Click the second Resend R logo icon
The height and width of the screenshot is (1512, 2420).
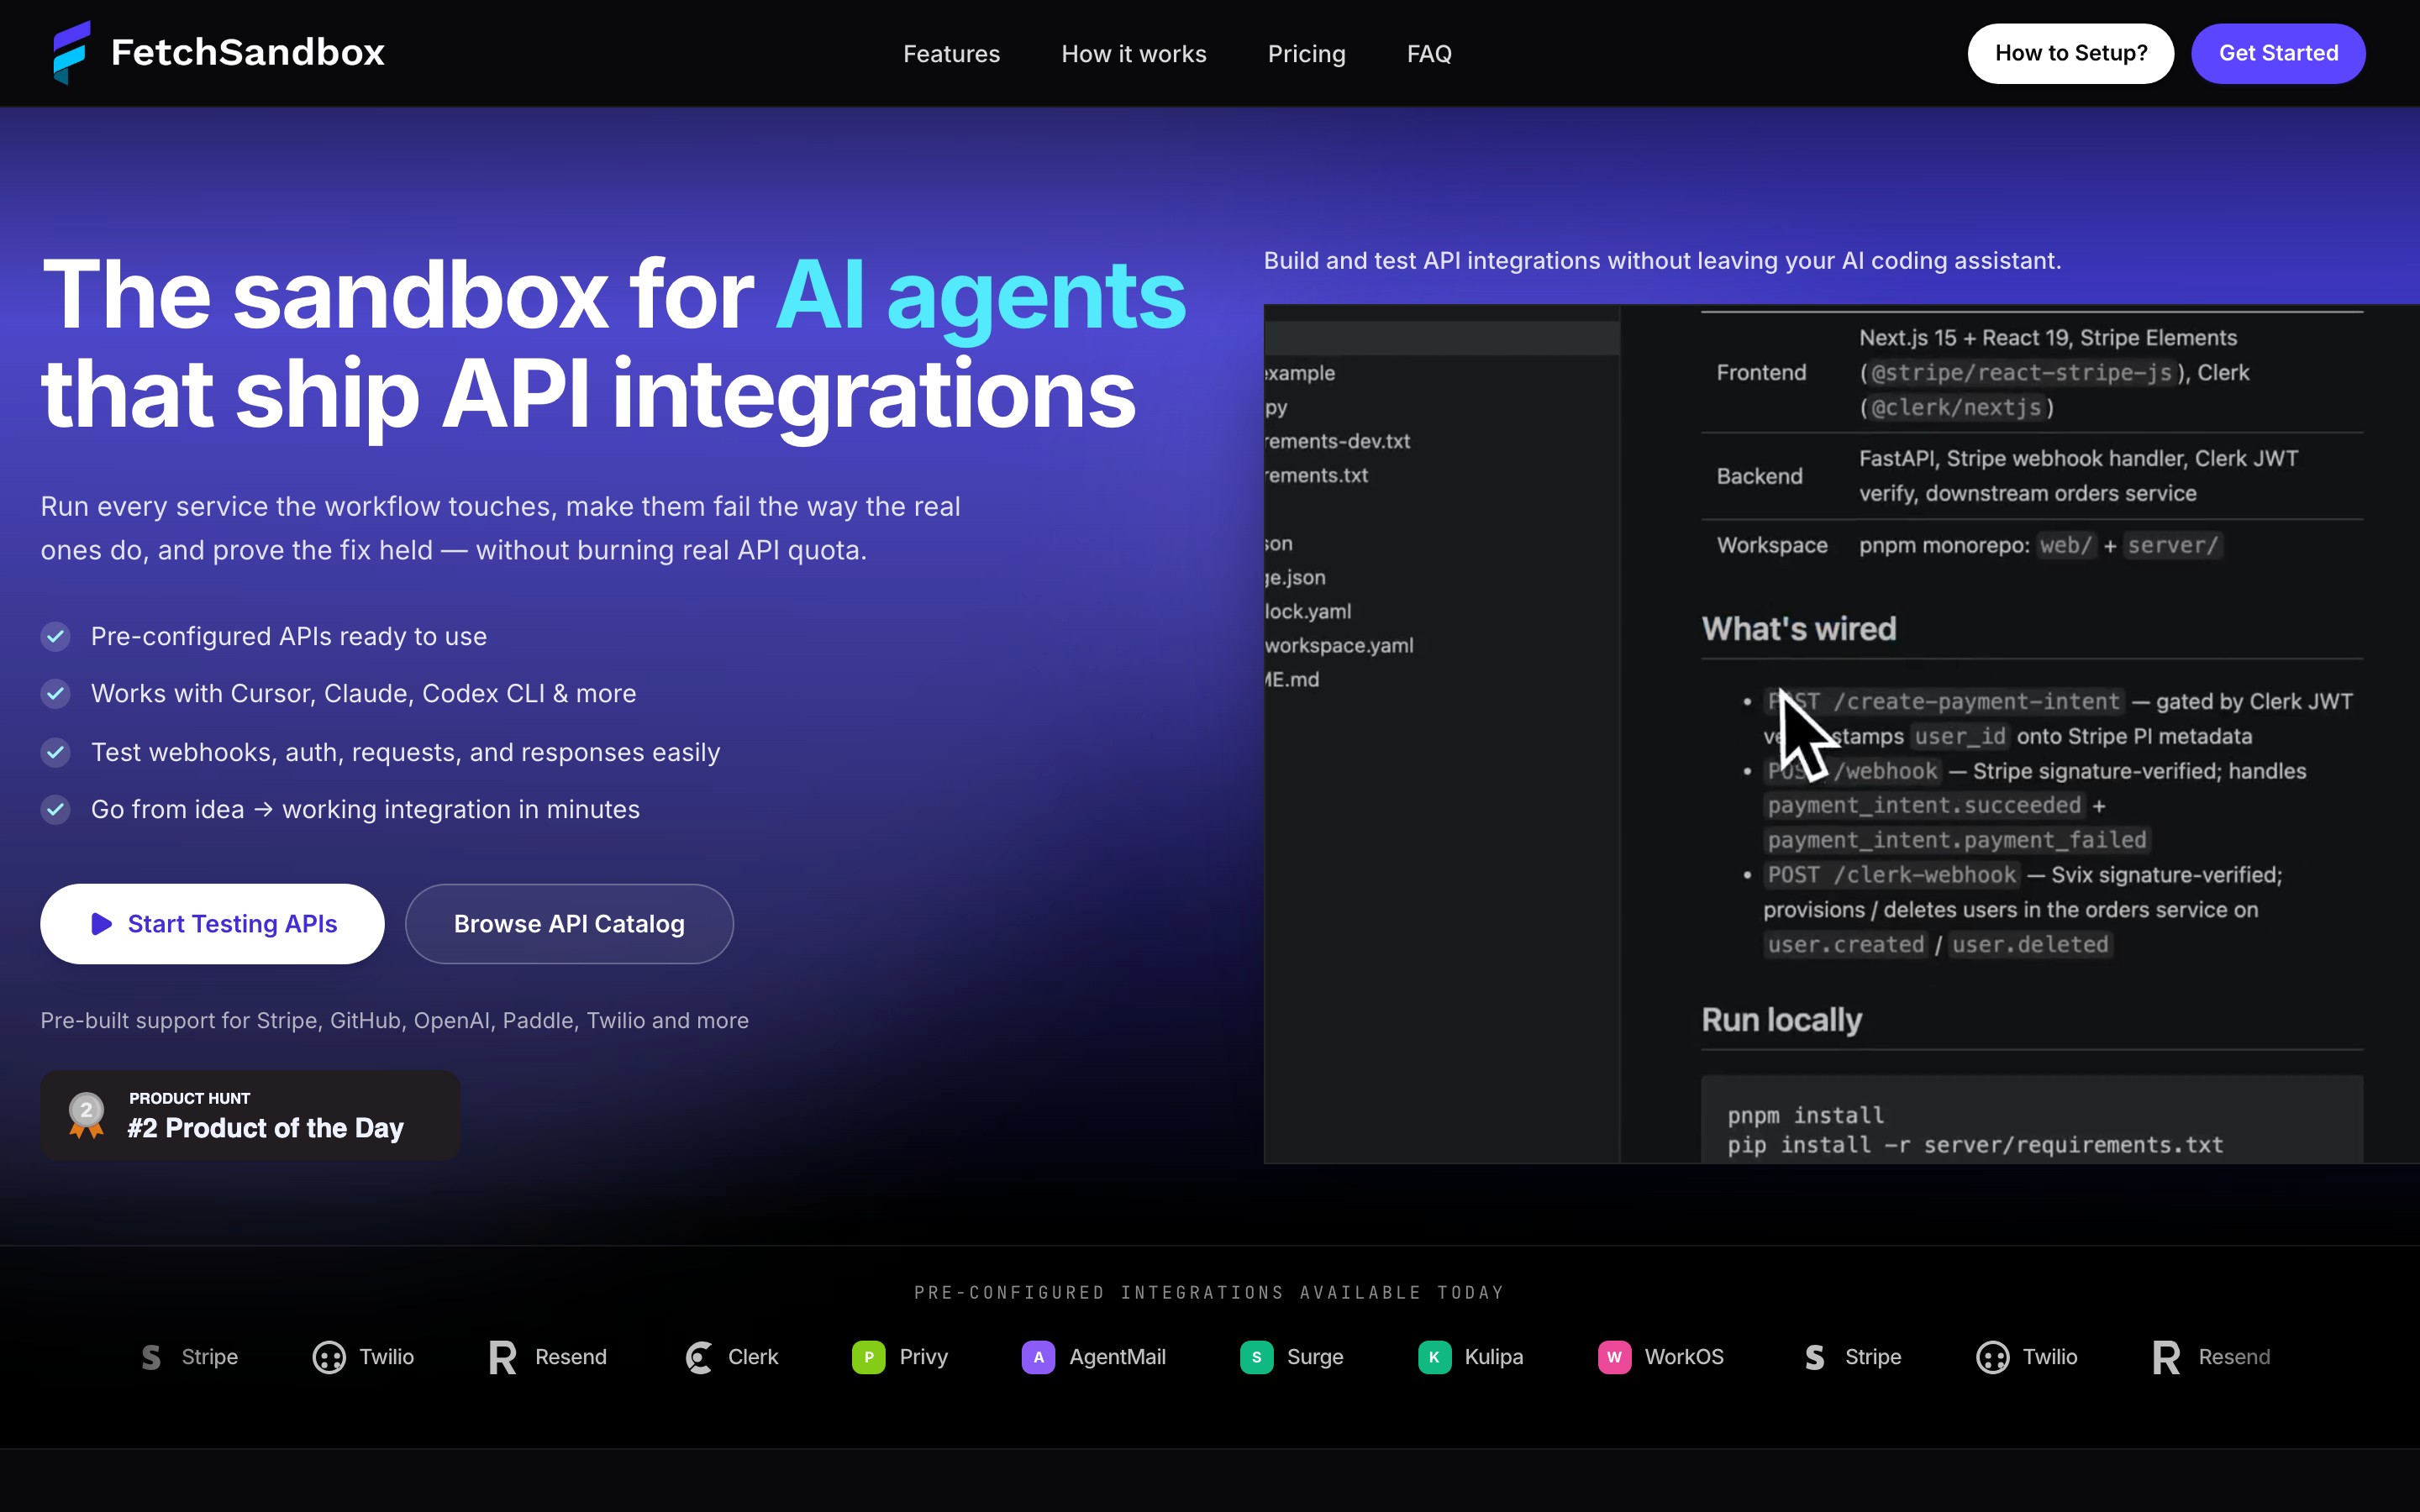pyautogui.click(x=2166, y=1357)
